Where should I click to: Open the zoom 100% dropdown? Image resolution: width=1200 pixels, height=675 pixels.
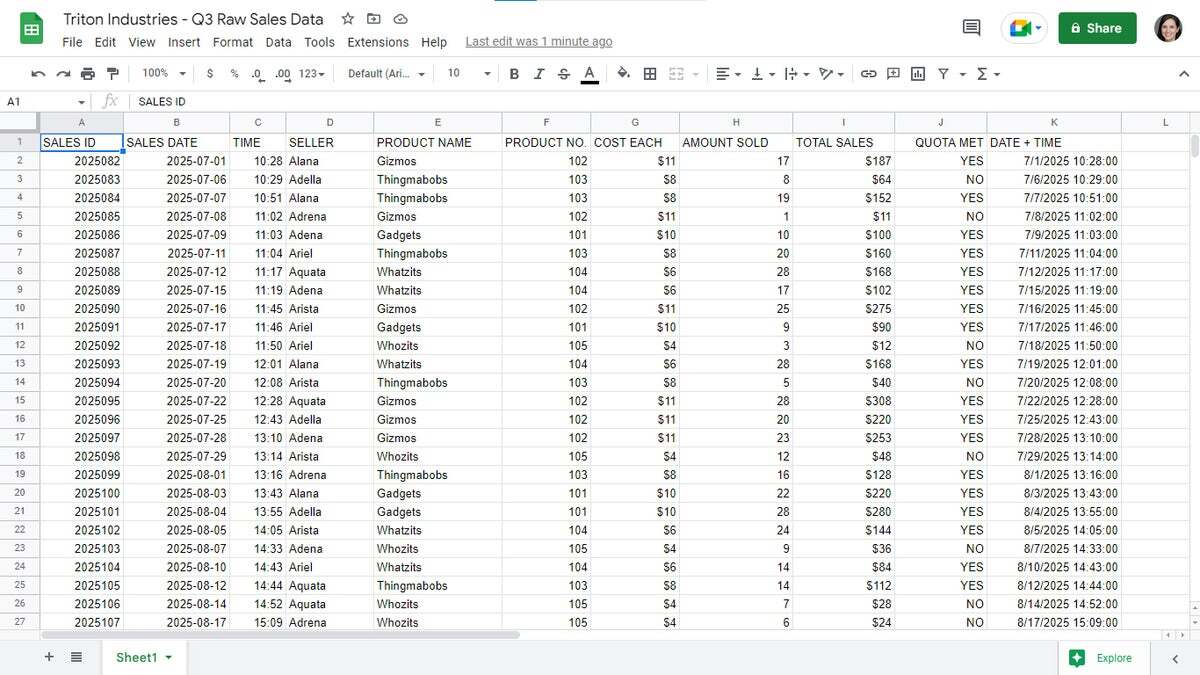pyautogui.click(x=164, y=74)
